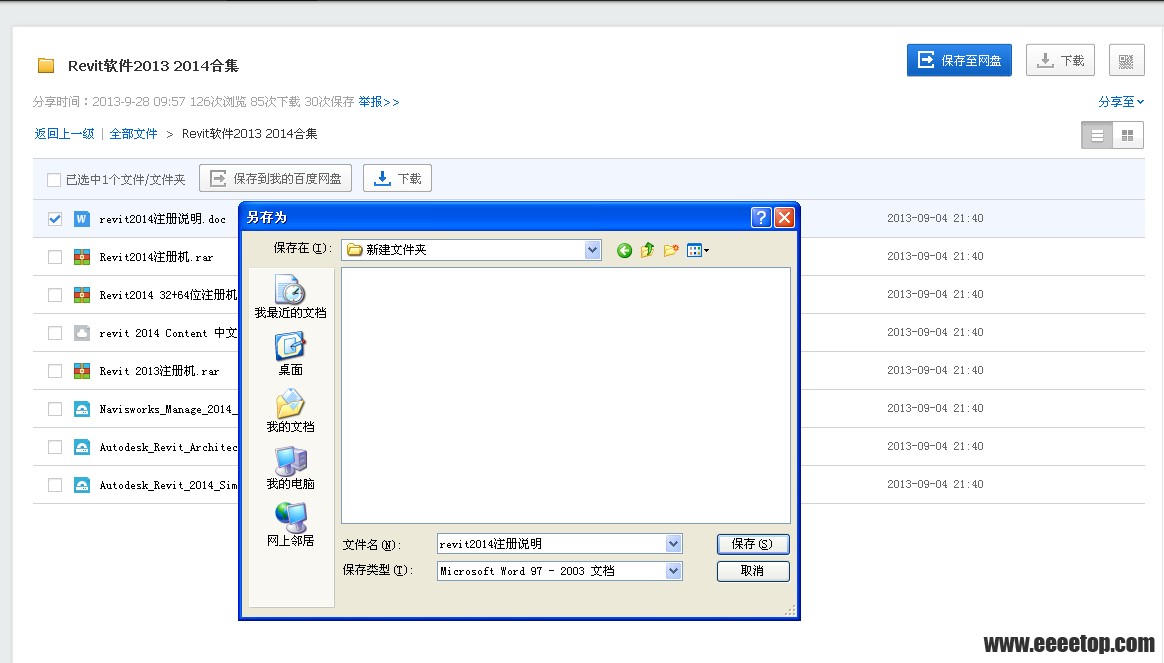1164x663 pixels.
Task: Check the Autodesk_Revit_2014_Sim checkbox
Action: click(x=55, y=485)
